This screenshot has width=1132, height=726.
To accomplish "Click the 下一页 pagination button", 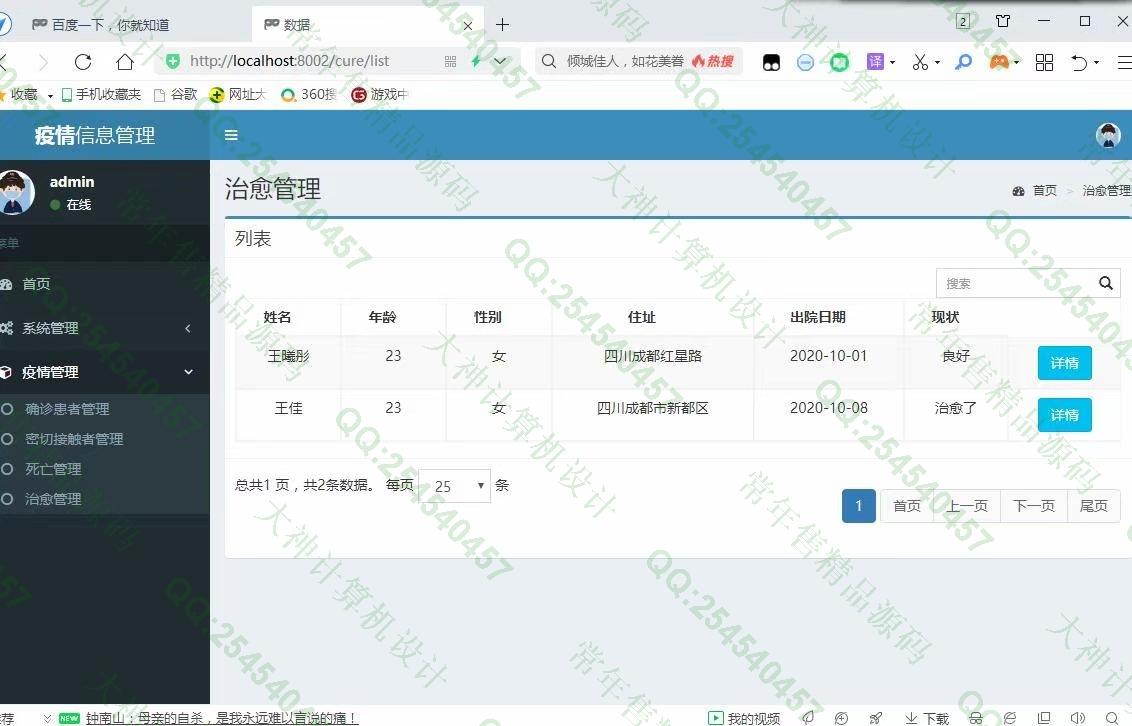I will [x=1034, y=506].
